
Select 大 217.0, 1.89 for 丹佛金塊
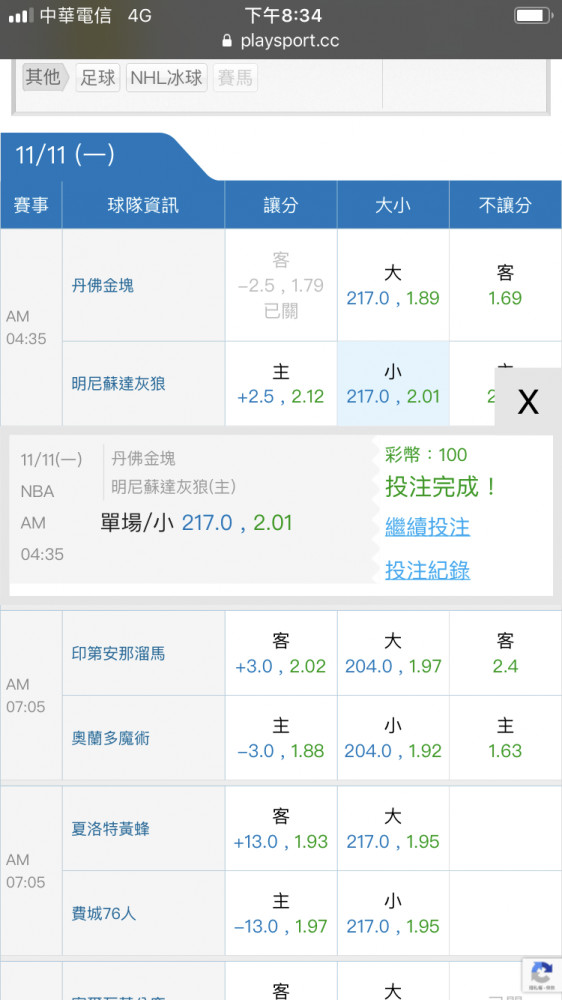click(x=393, y=285)
